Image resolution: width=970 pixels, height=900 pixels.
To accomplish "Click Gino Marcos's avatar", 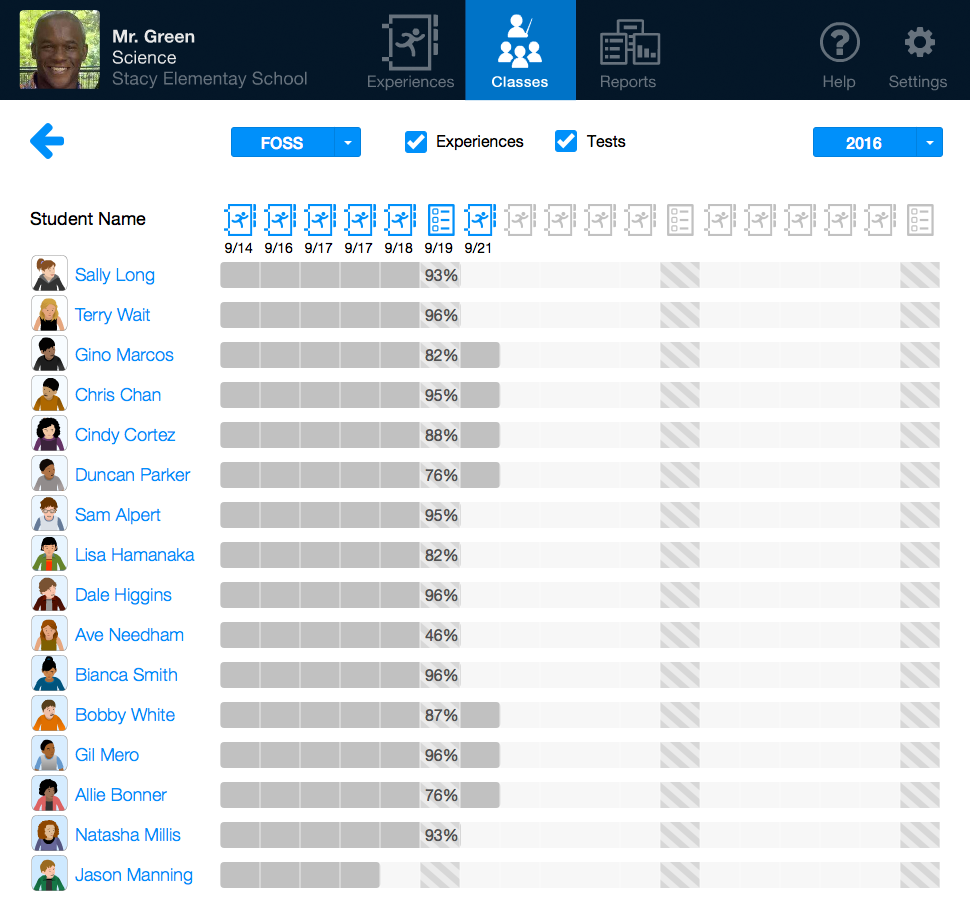I will 49,353.
